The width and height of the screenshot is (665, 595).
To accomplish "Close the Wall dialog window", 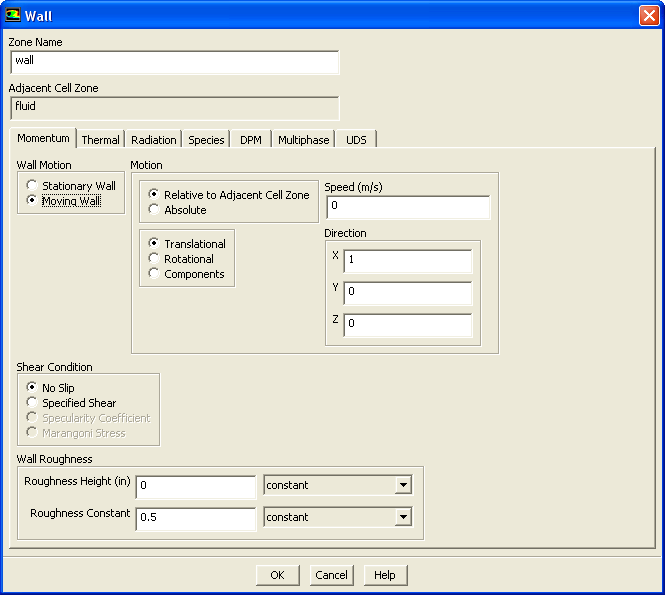I will pos(649,16).
